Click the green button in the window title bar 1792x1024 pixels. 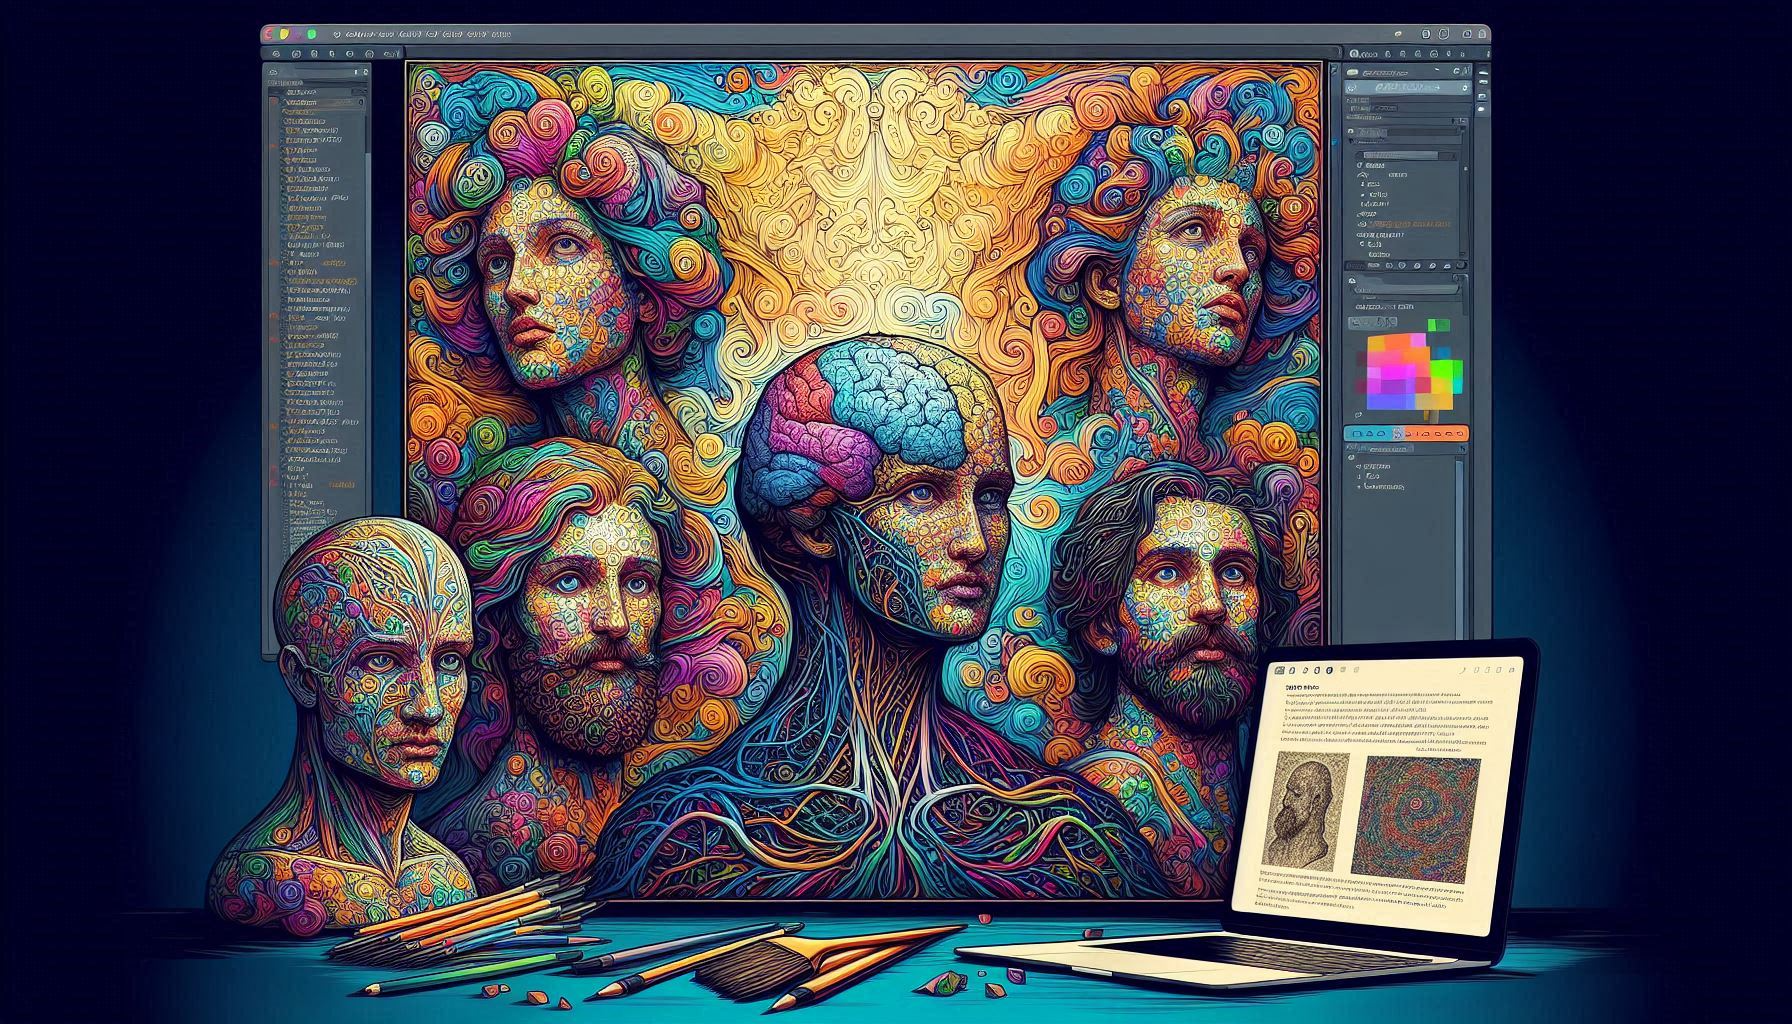[x=312, y=34]
